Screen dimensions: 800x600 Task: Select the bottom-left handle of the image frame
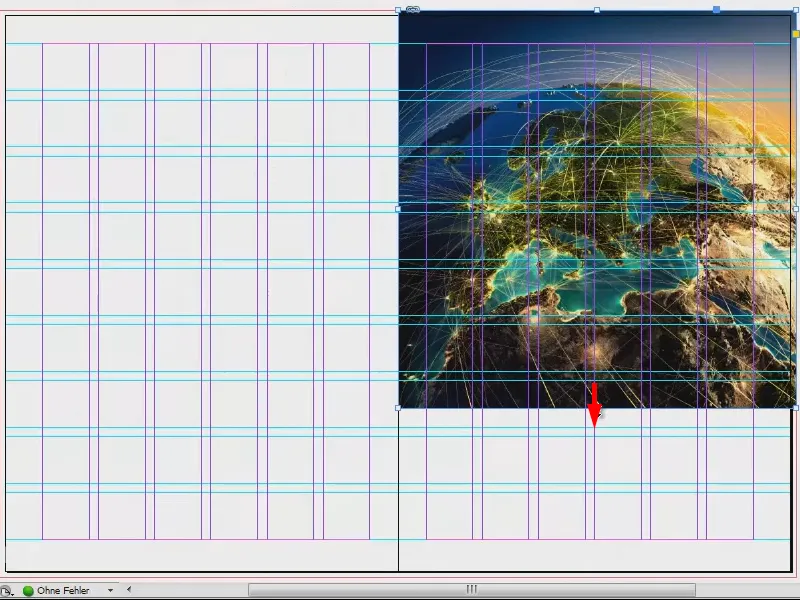(x=400, y=409)
